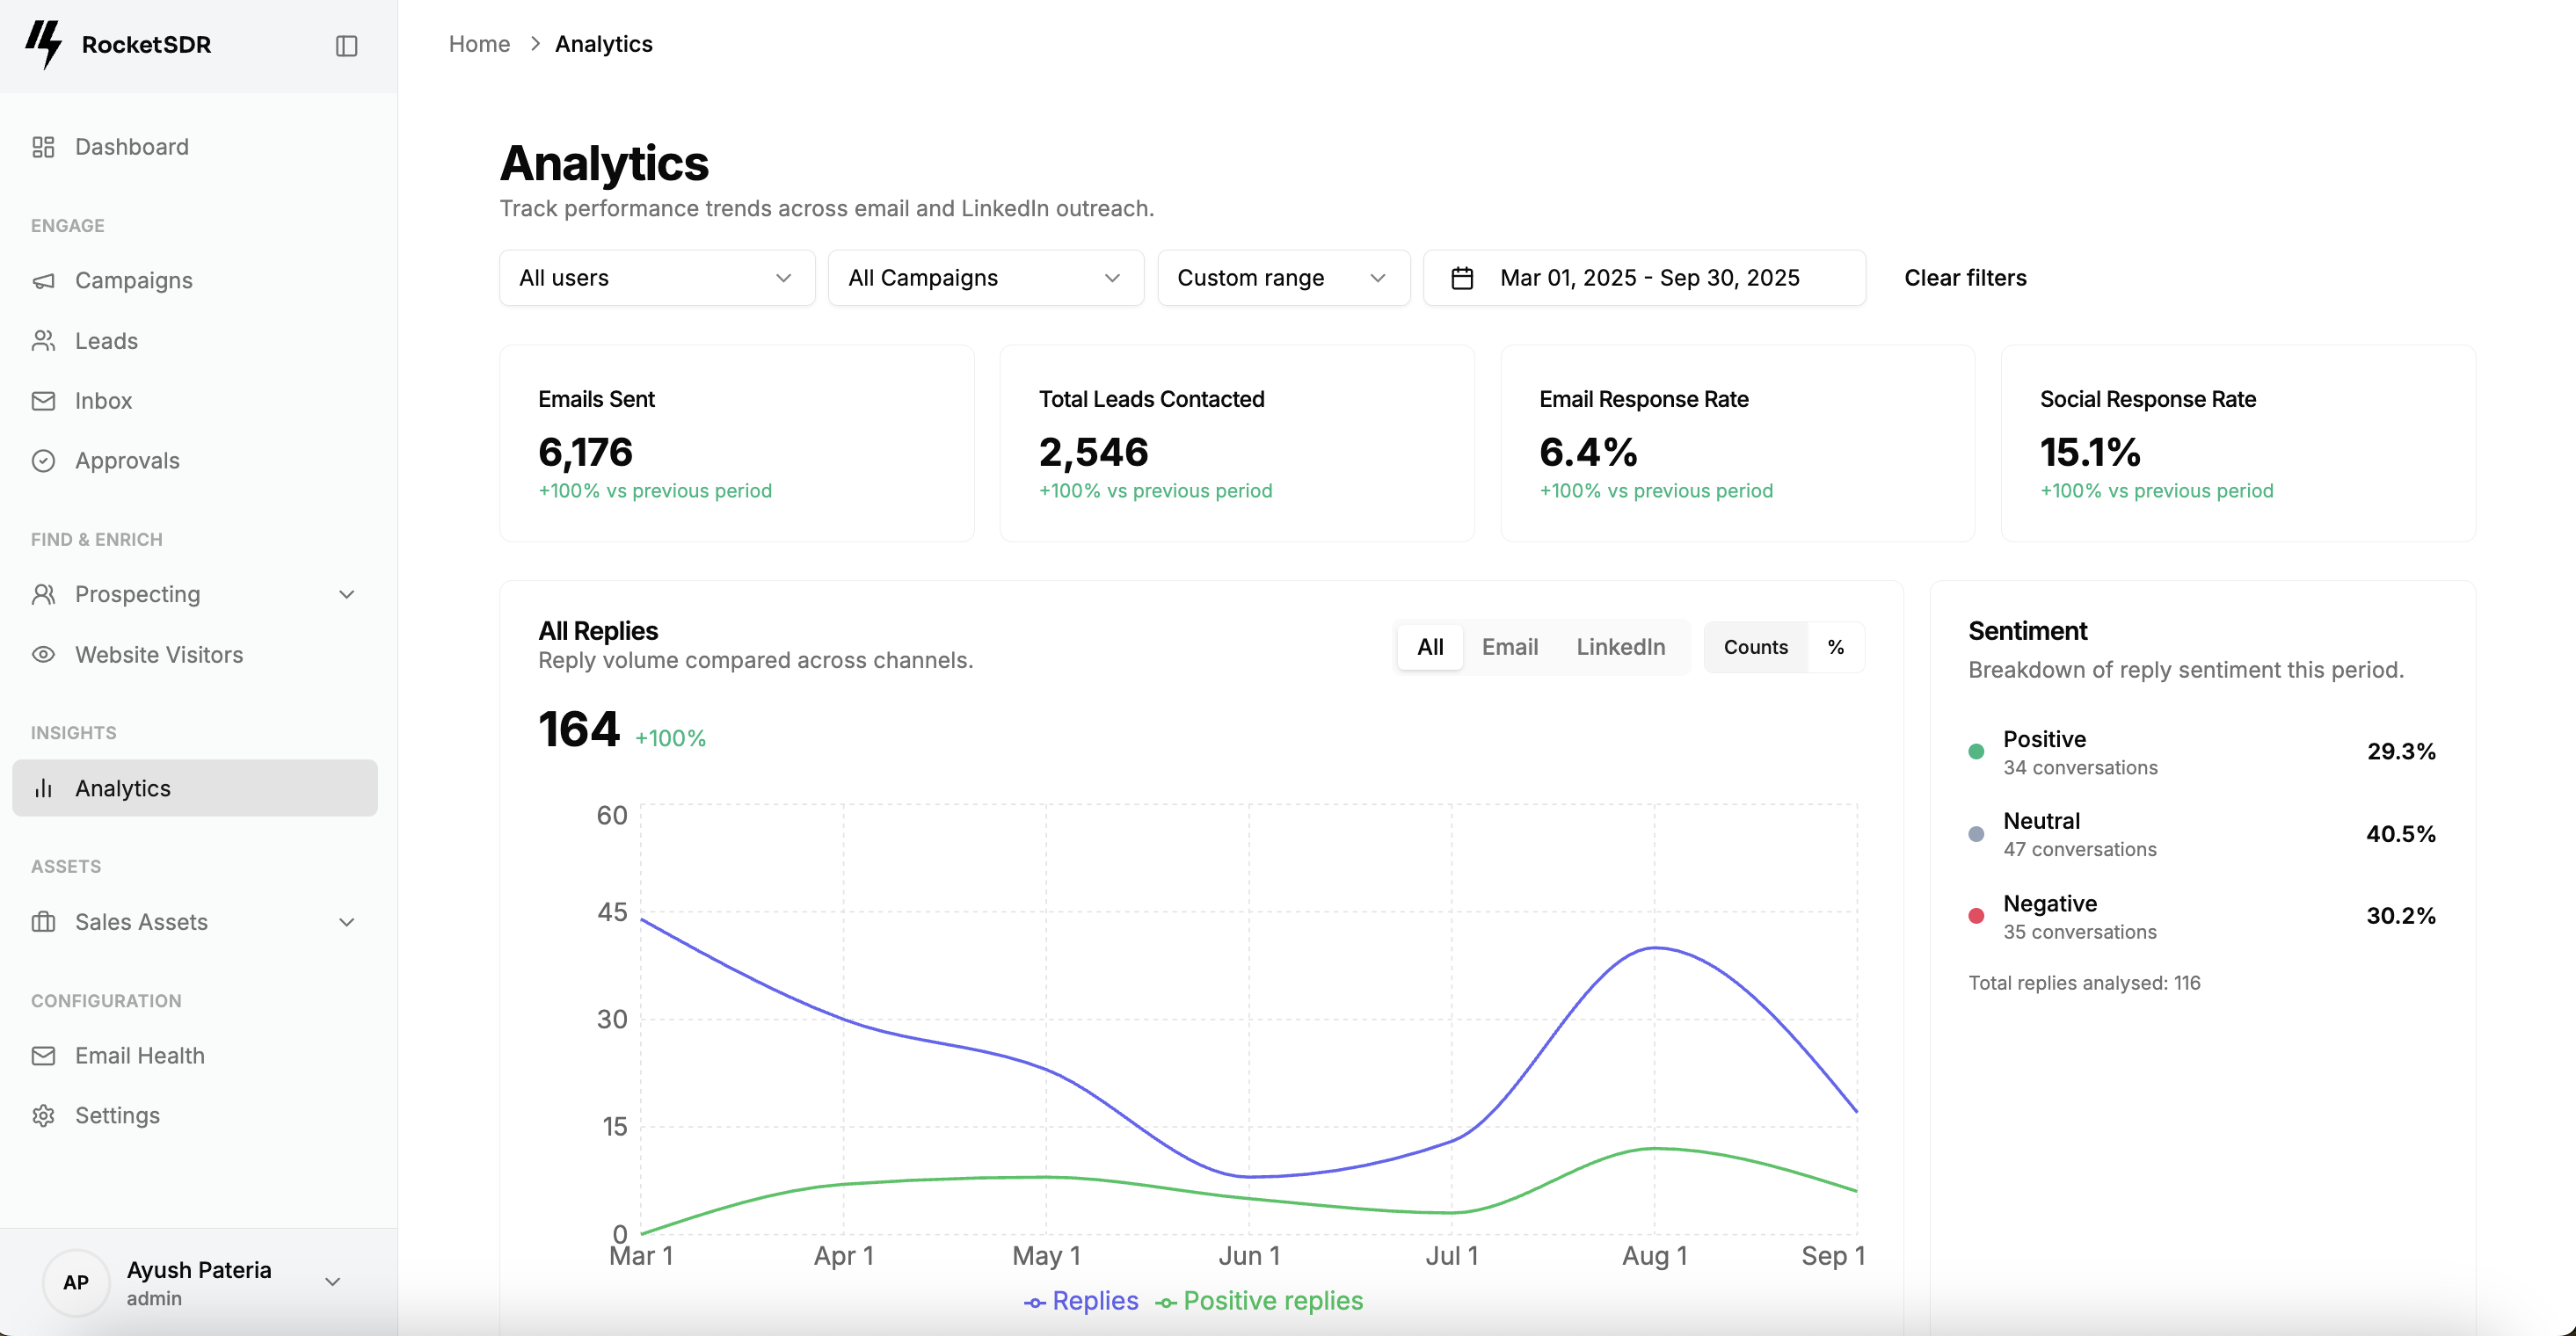This screenshot has height=1336, width=2576.
Task: Click the Clear filters link
Action: point(1964,278)
